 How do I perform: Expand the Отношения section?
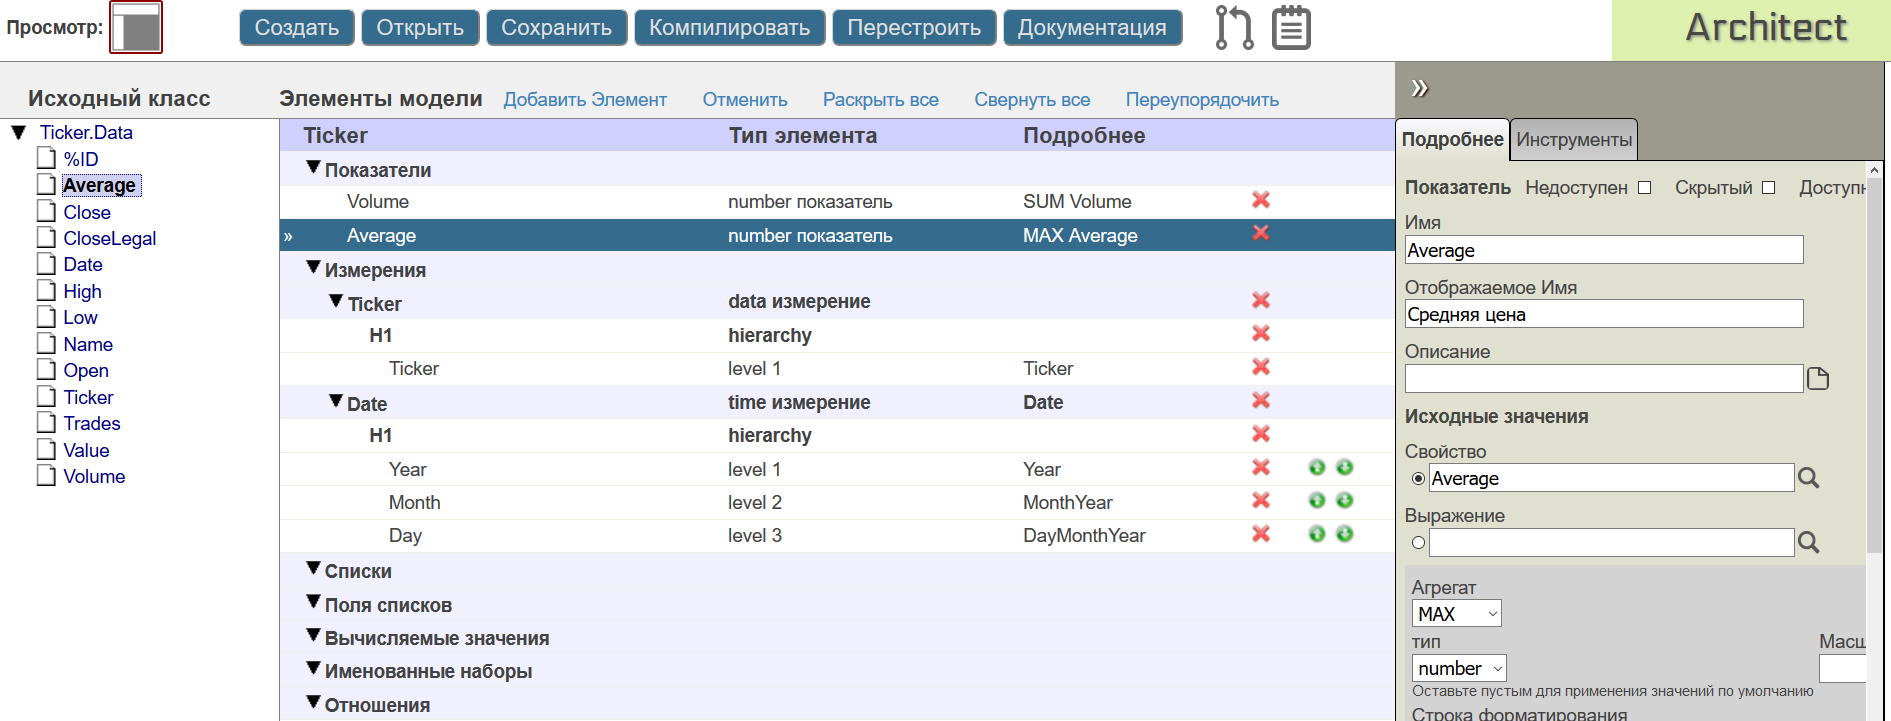(313, 703)
